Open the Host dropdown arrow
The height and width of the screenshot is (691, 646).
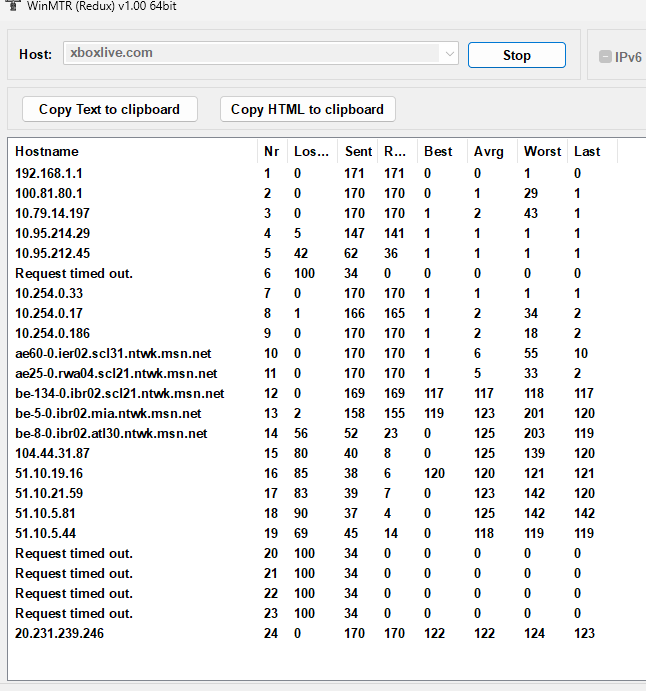pos(449,54)
